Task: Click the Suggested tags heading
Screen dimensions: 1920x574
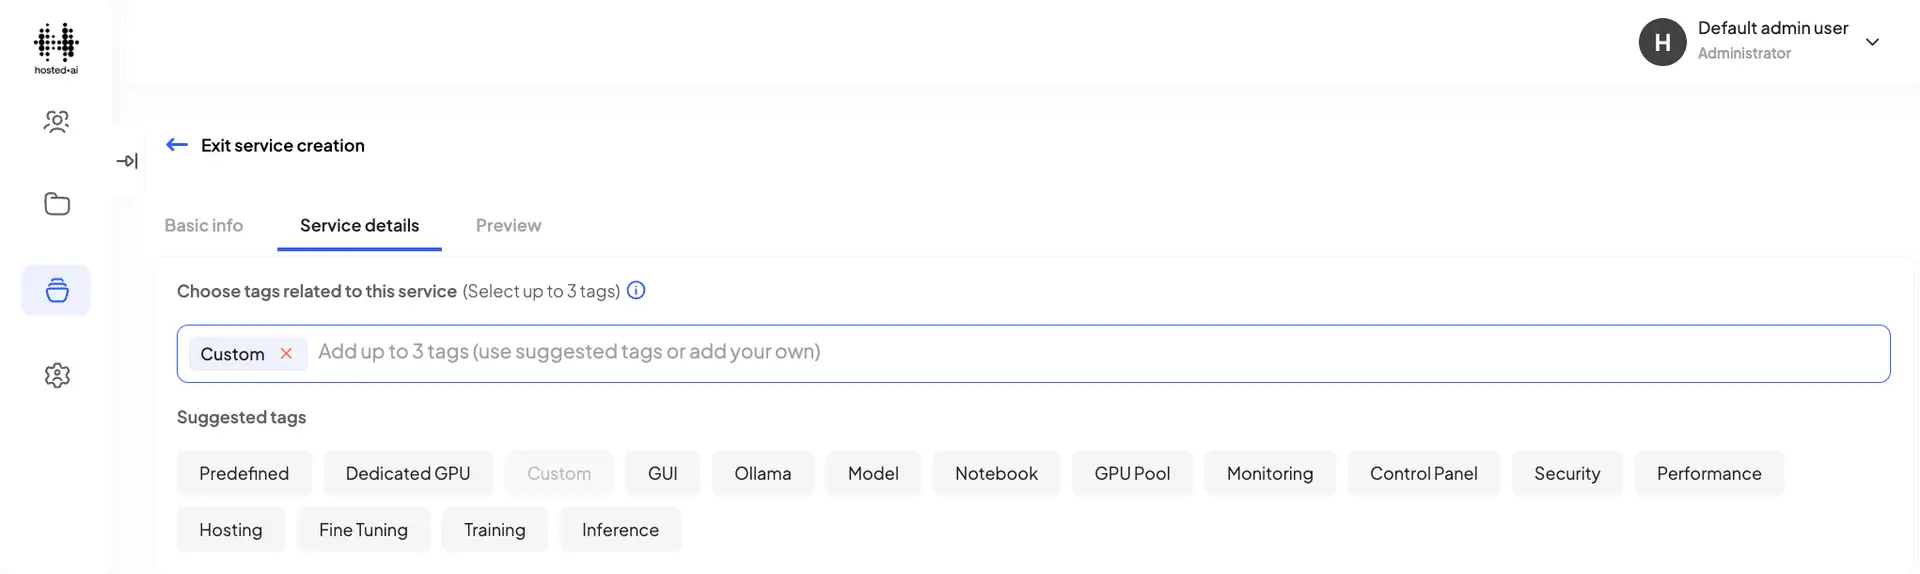Action: tap(241, 417)
